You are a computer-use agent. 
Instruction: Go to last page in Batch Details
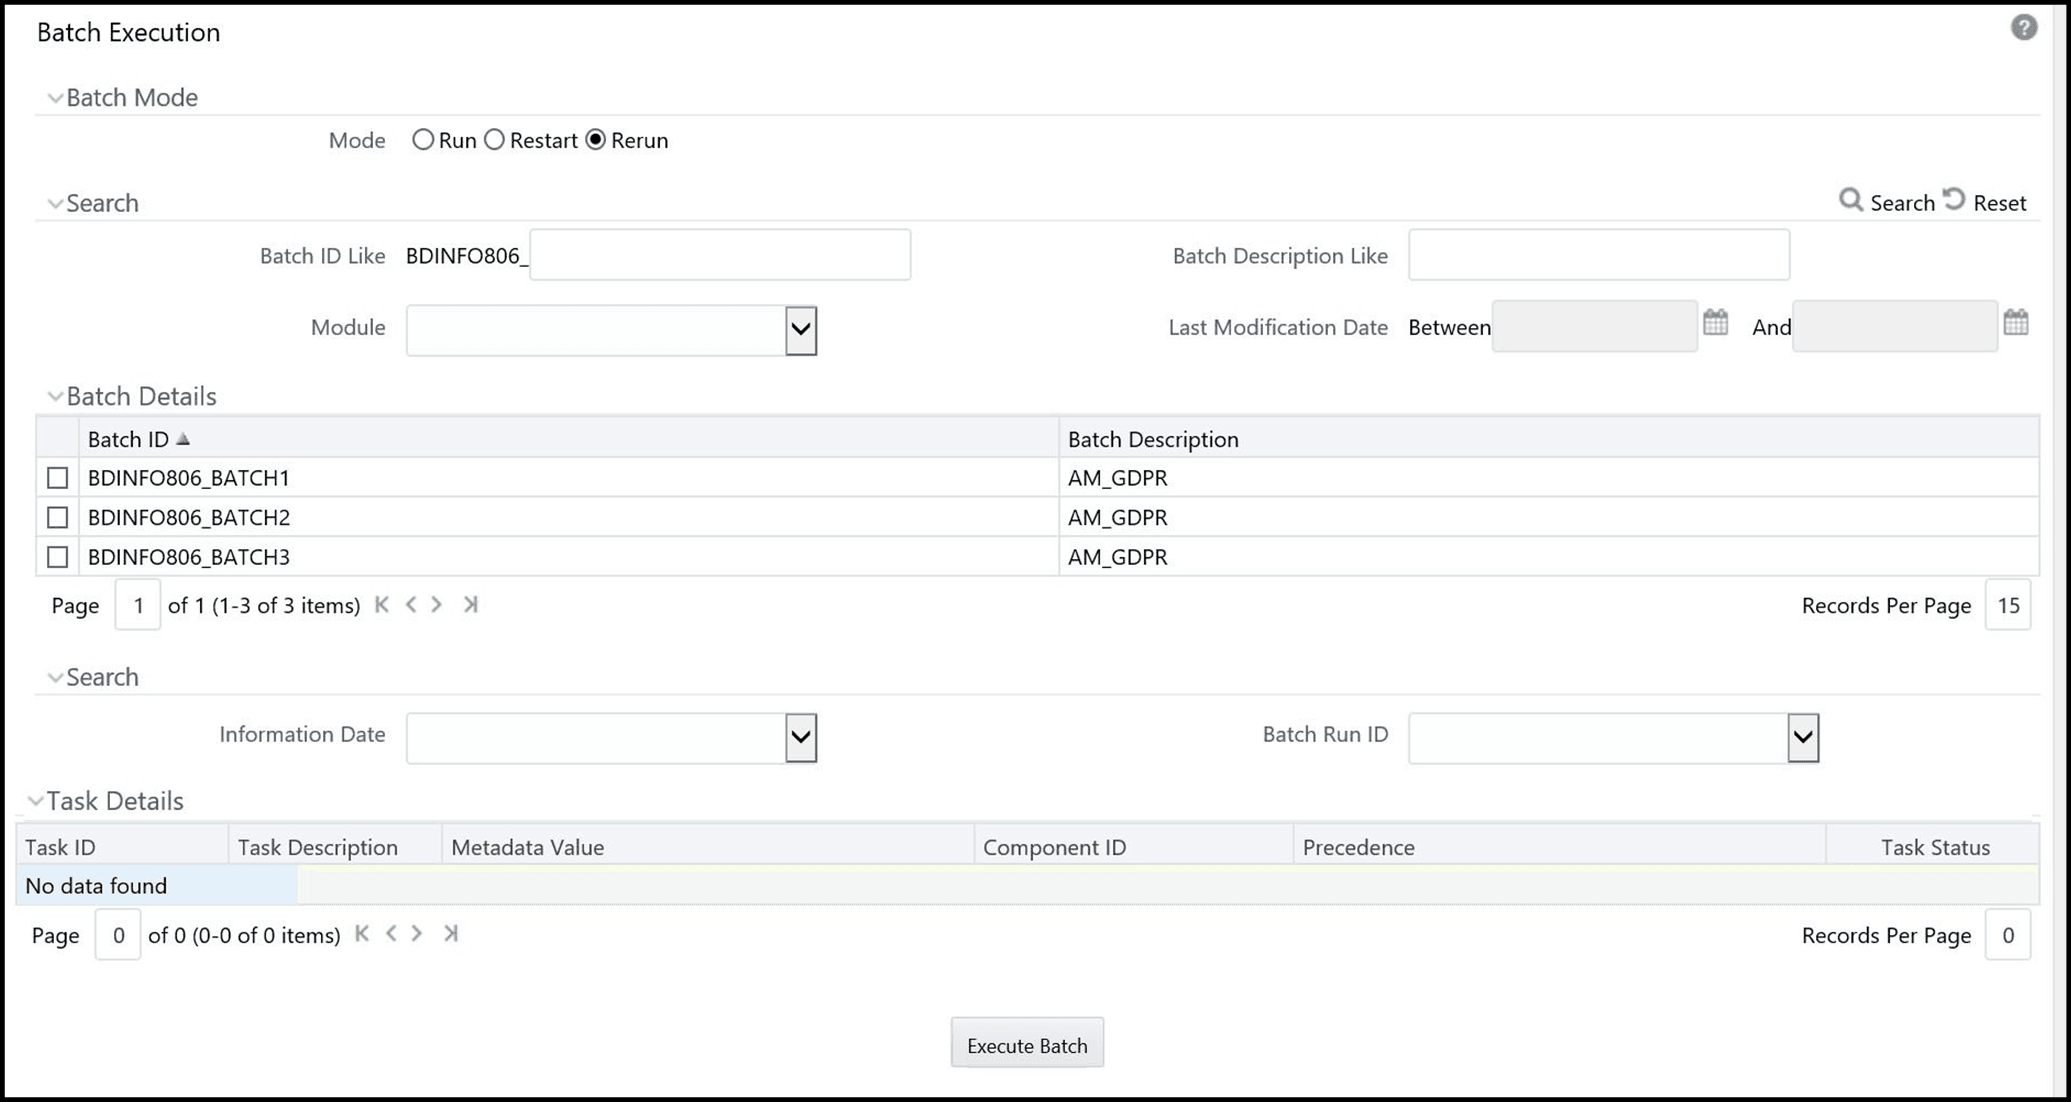[470, 605]
